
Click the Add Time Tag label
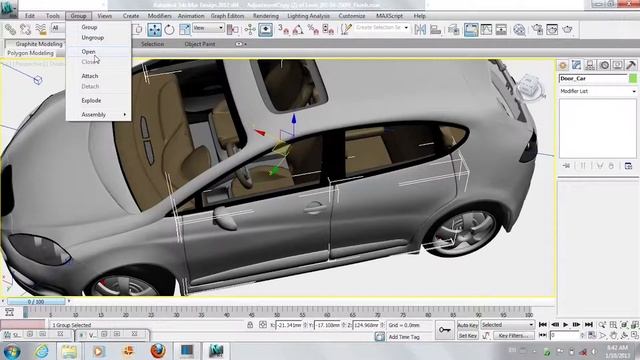(x=404, y=337)
